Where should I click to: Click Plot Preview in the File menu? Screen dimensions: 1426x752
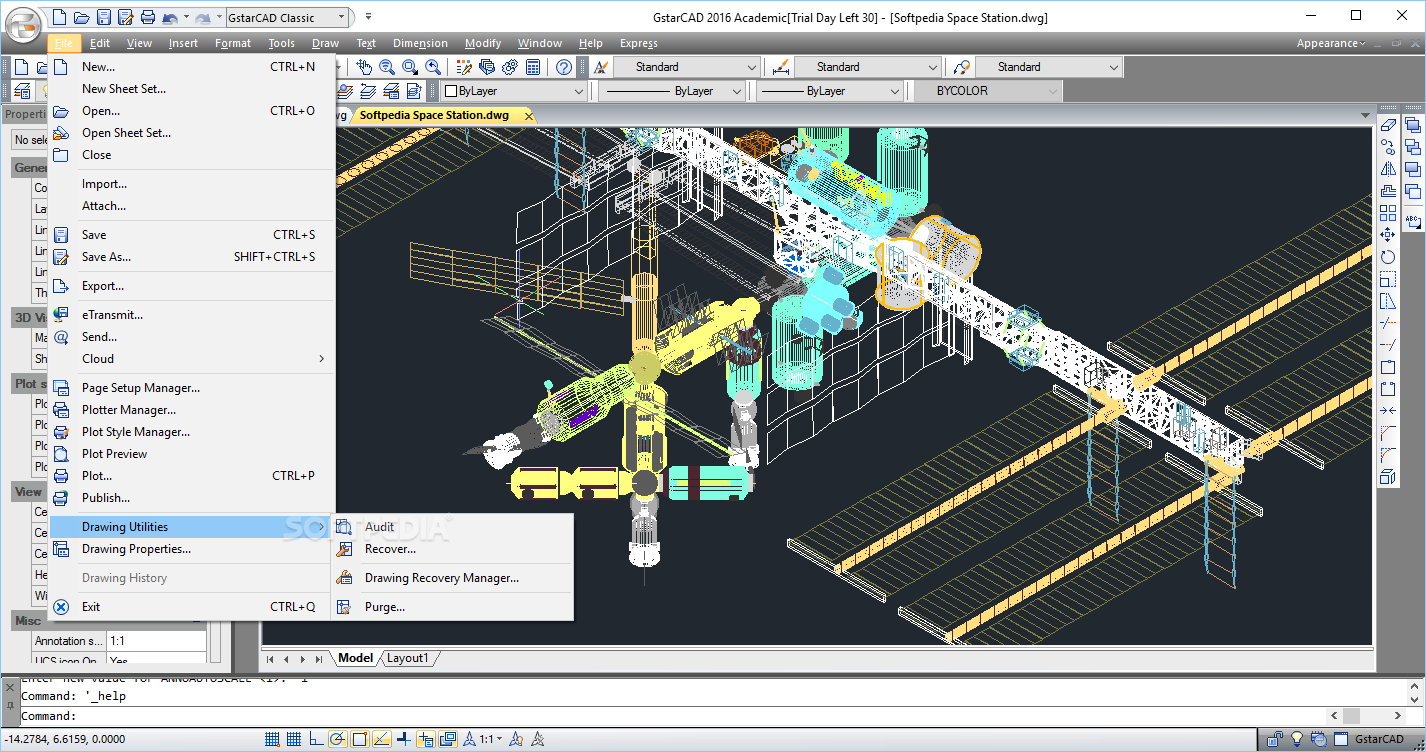coord(191,454)
